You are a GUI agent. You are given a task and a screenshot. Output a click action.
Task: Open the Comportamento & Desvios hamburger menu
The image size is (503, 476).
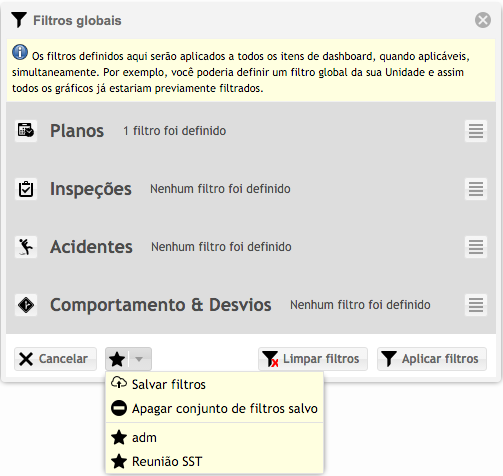(x=476, y=305)
